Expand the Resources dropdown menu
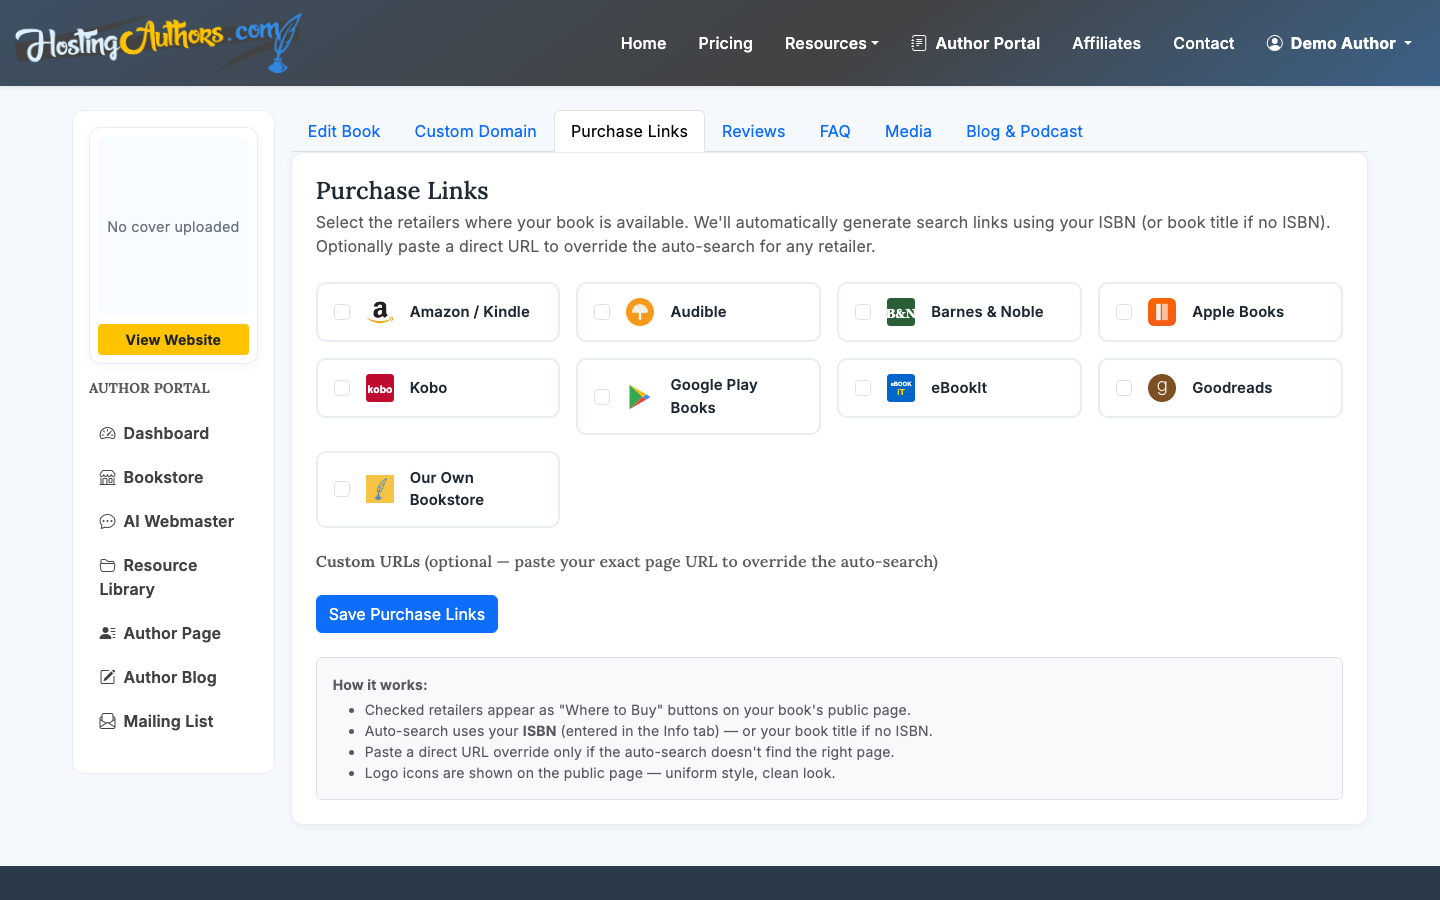Viewport: 1440px width, 900px height. (x=832, y=43)
